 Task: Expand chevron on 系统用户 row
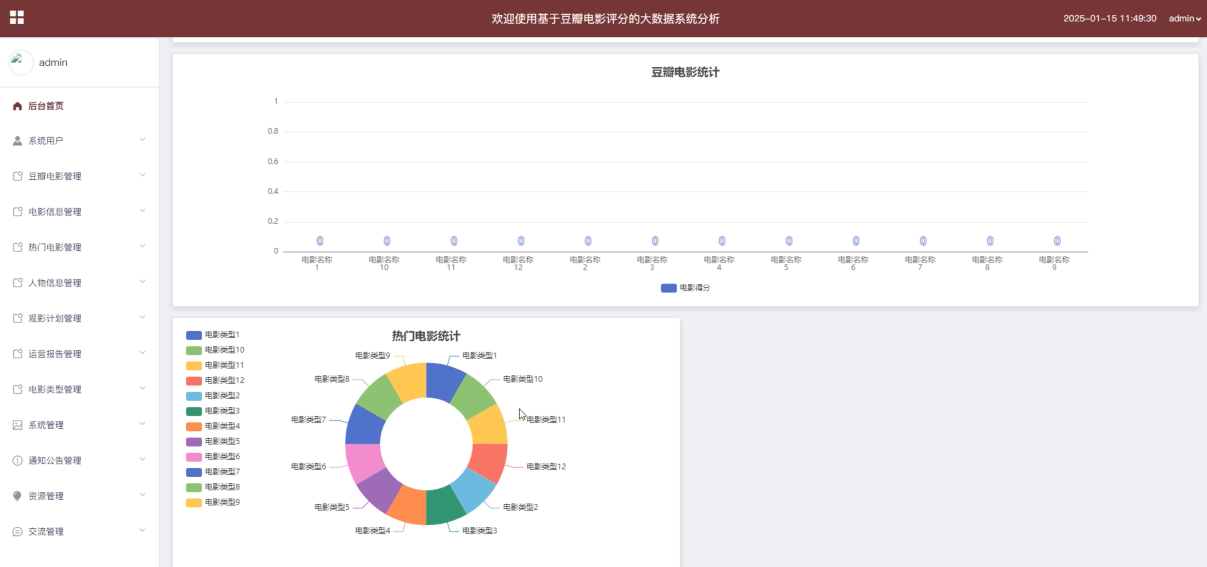pos(142,139)
